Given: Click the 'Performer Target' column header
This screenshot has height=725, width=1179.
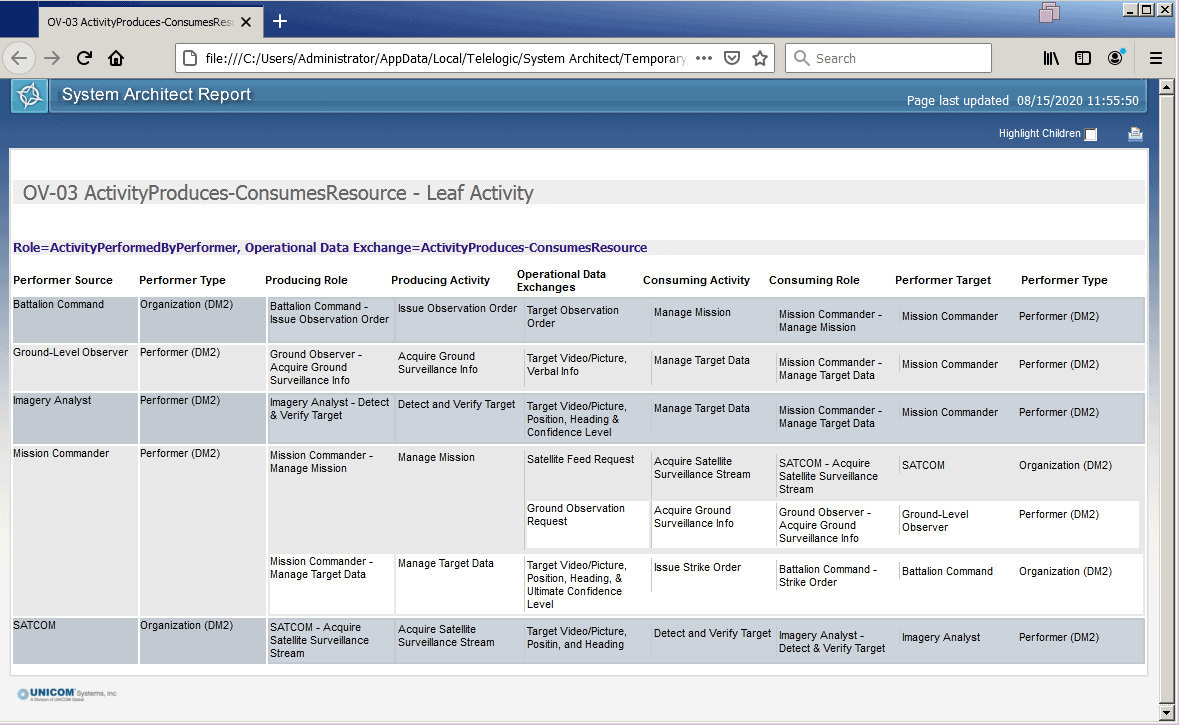Looking at the screenshot, I should (x=943, y=280).
